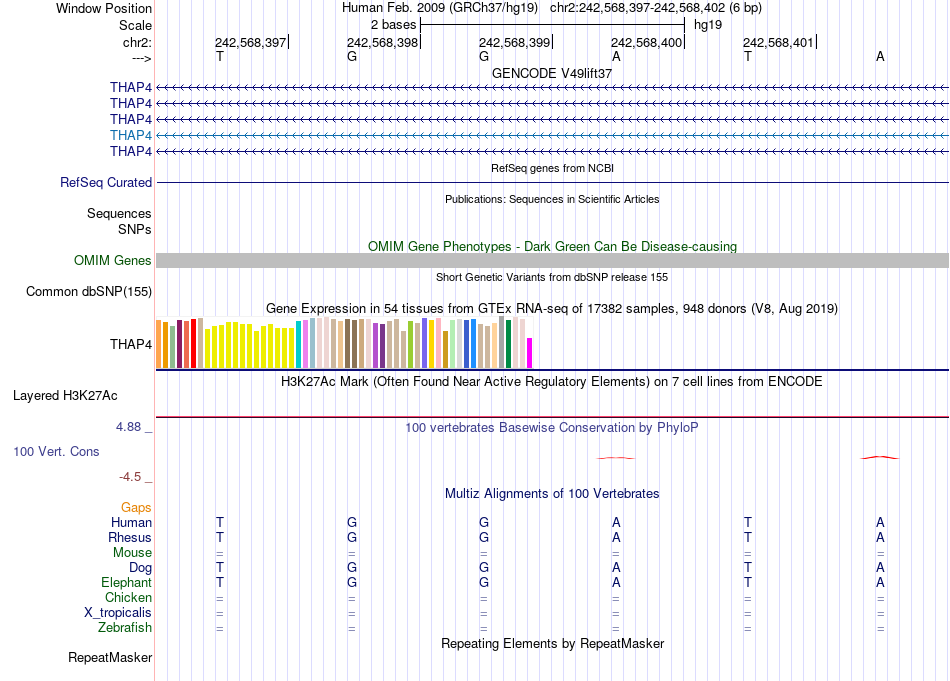Click the RepeatMasker track label

[110, 657]
